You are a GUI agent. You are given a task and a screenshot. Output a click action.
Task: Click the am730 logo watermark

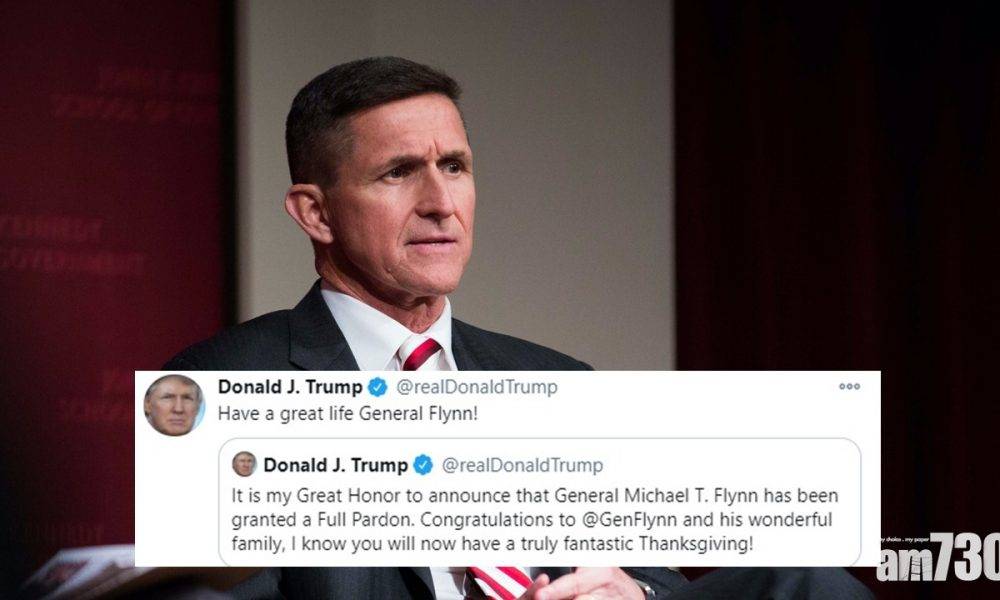coord(938,558)
